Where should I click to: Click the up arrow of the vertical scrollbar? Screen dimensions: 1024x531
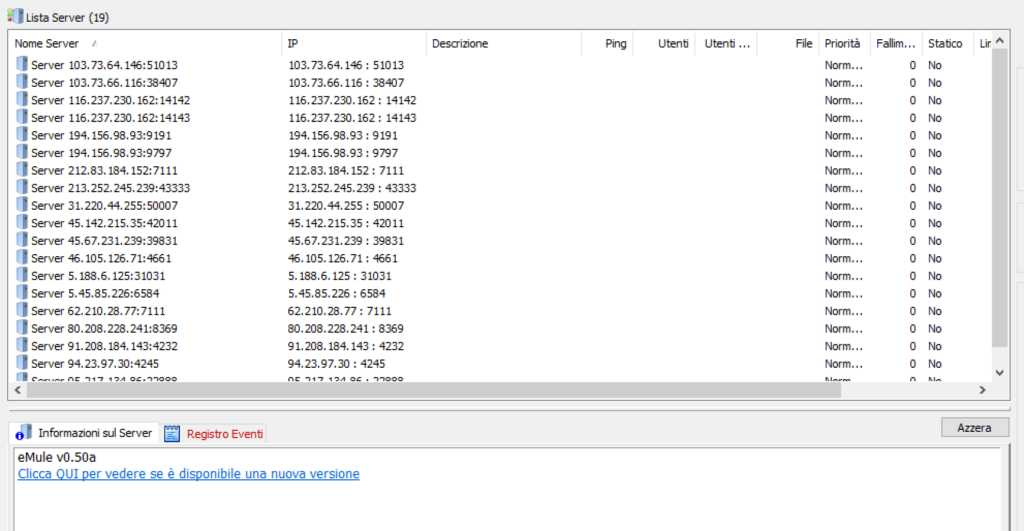(x=1000, y=40)
